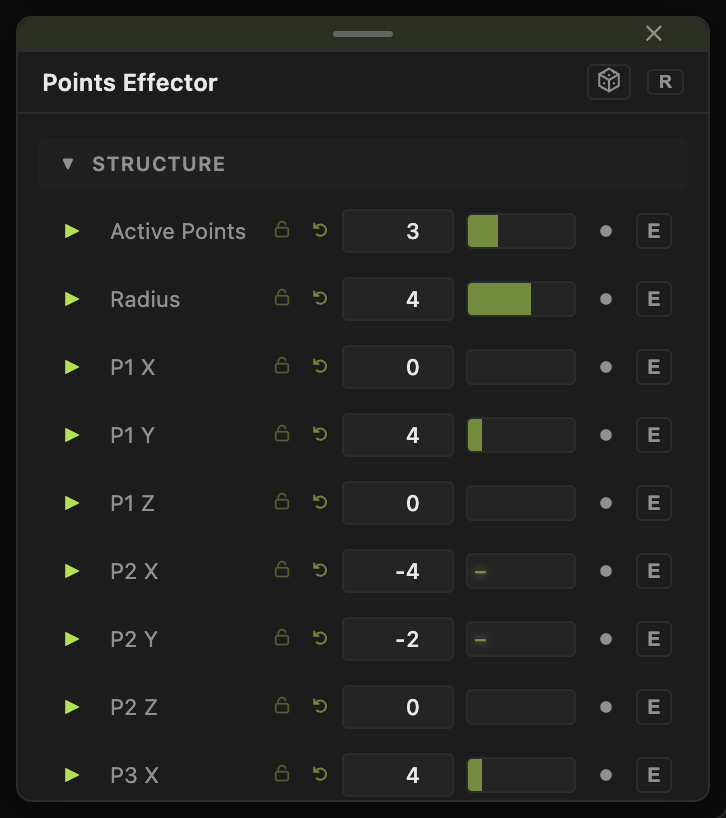Toggle the lock icon for P2 X
The image size is (726, 818).
point(282,570)
